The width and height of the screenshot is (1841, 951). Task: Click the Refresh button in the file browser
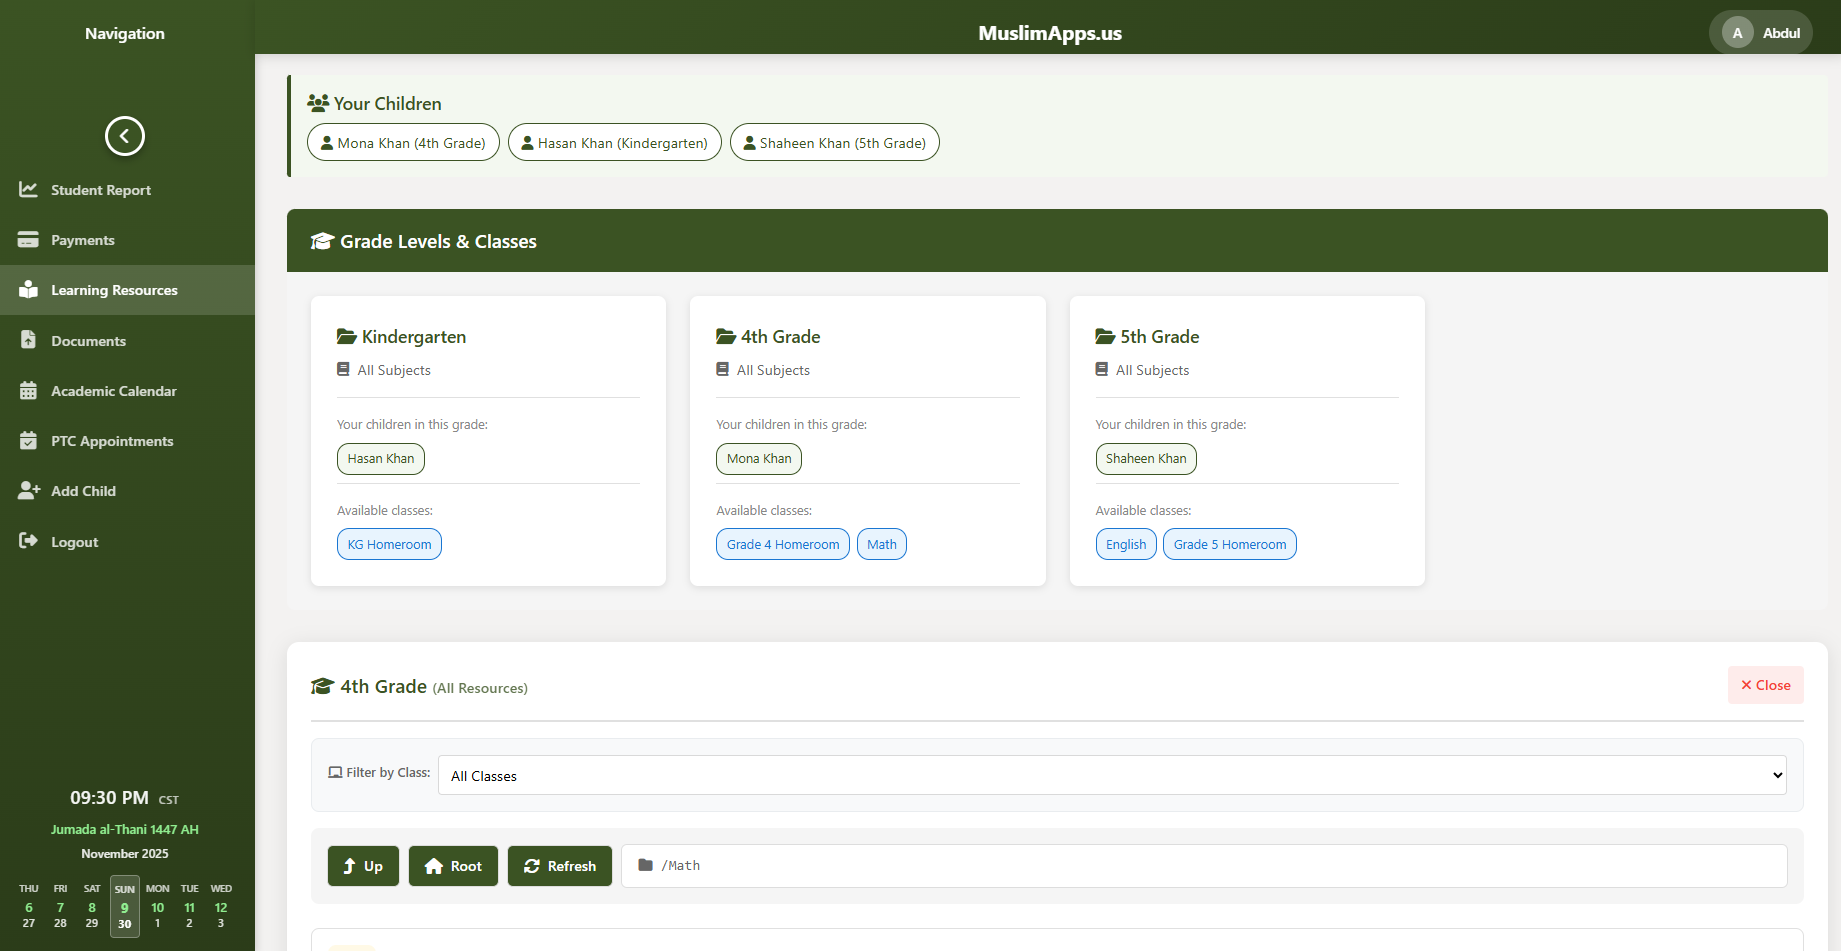click(x=560, y=866)
